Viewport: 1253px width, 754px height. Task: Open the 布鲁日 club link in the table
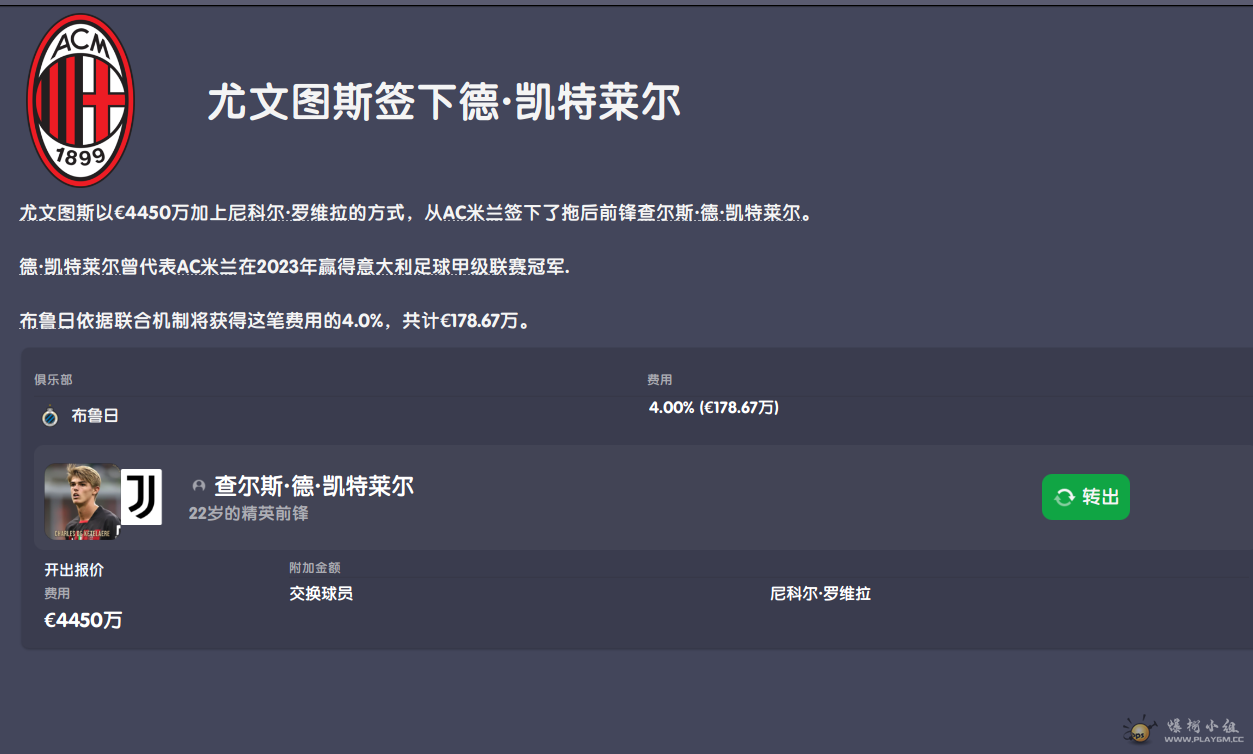[x=95, y=415]
